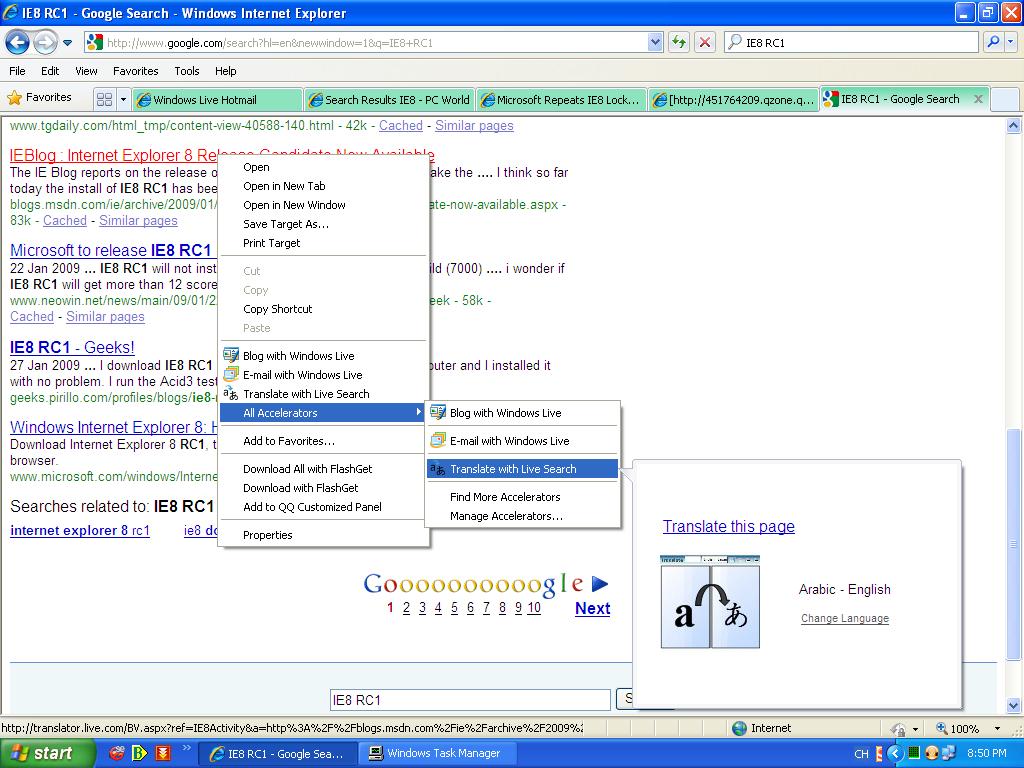The image size is (1024, 768).
Task: Click the Quick Tabs grid icon
Action: pyautogui.click(x=104, y=99)
